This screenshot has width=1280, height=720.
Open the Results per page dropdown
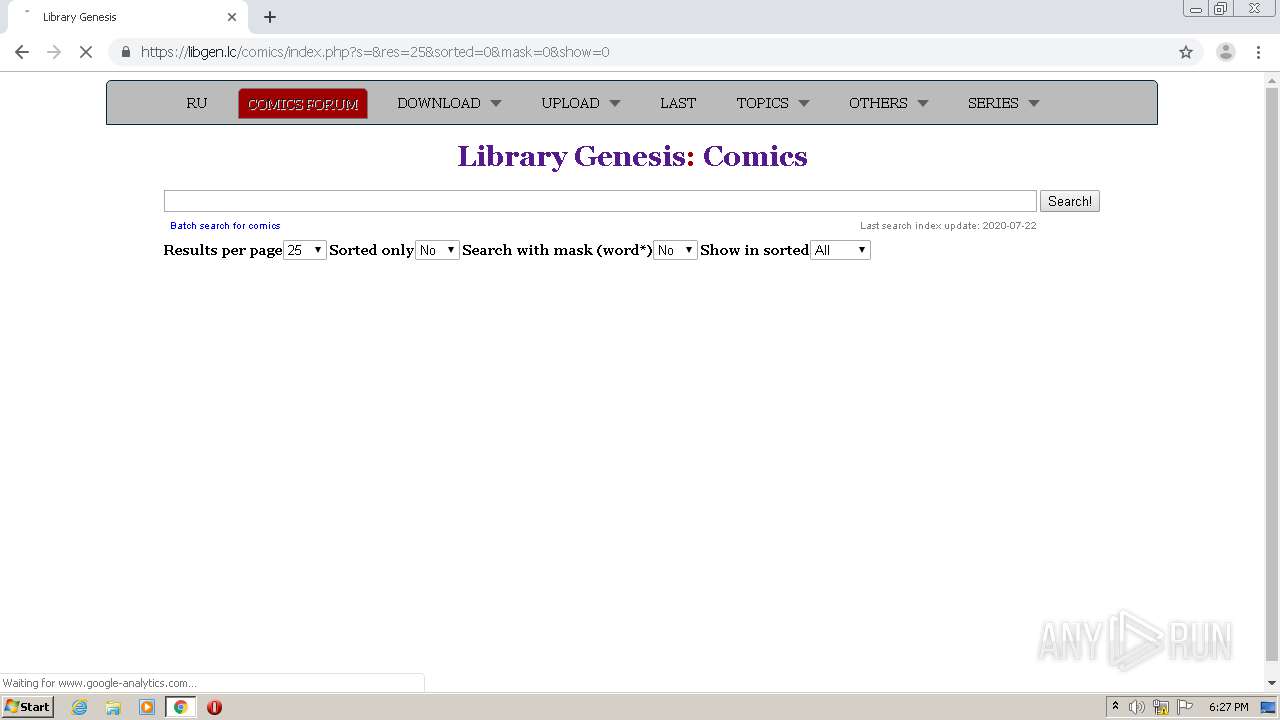(x=305, y=250)
